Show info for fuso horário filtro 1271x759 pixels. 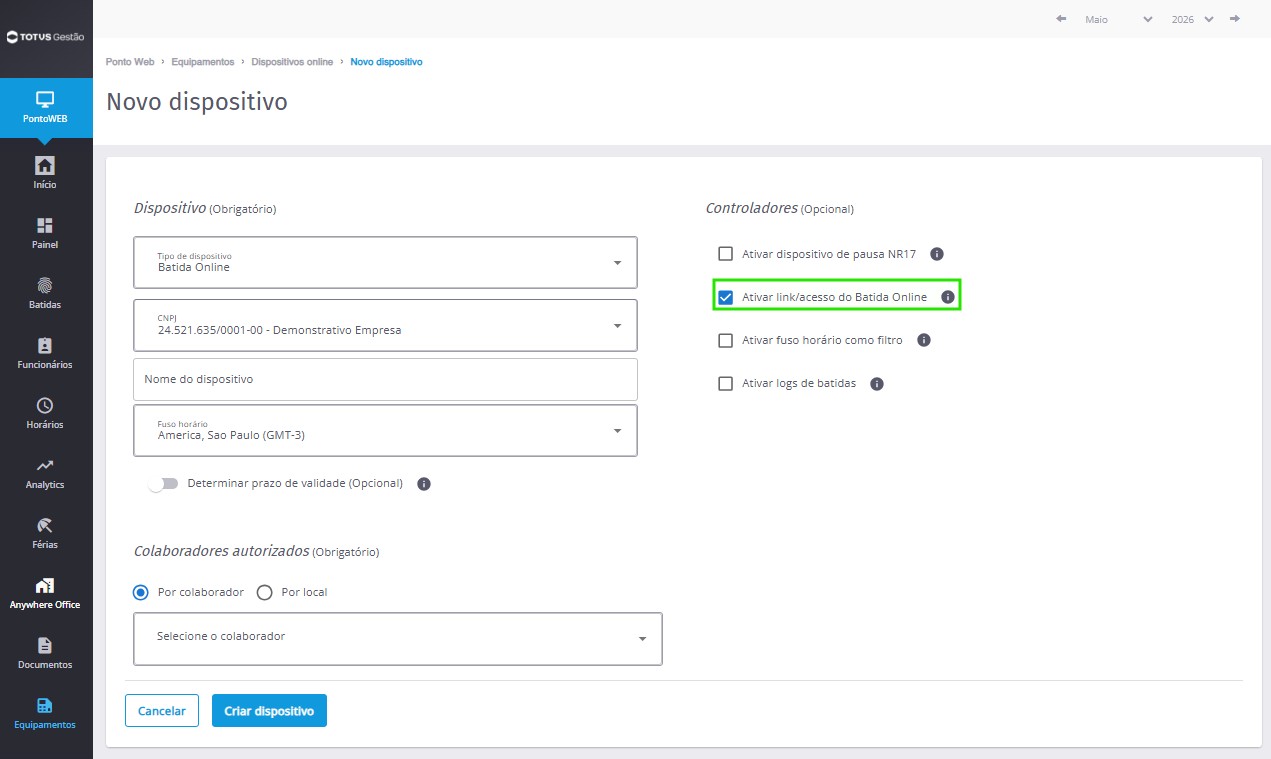pos(924,340)
